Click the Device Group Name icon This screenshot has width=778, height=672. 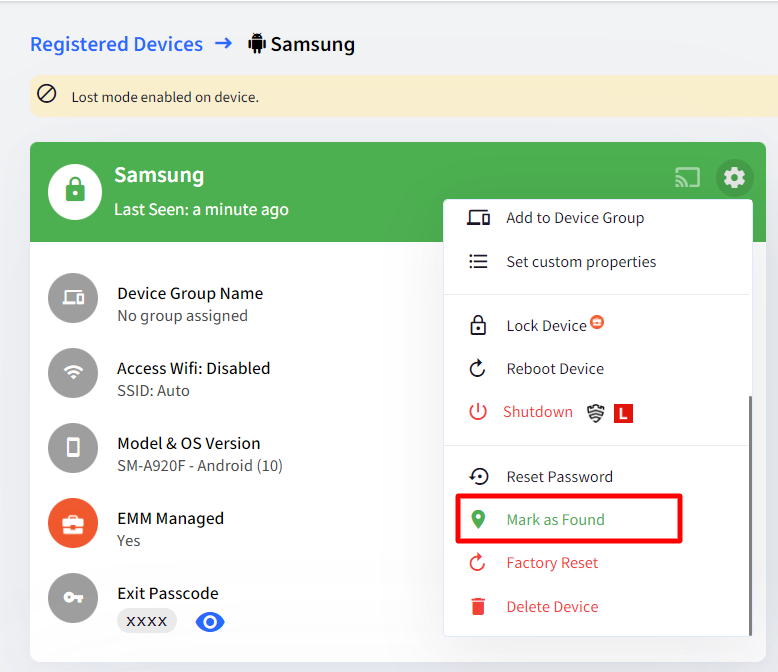73,298
